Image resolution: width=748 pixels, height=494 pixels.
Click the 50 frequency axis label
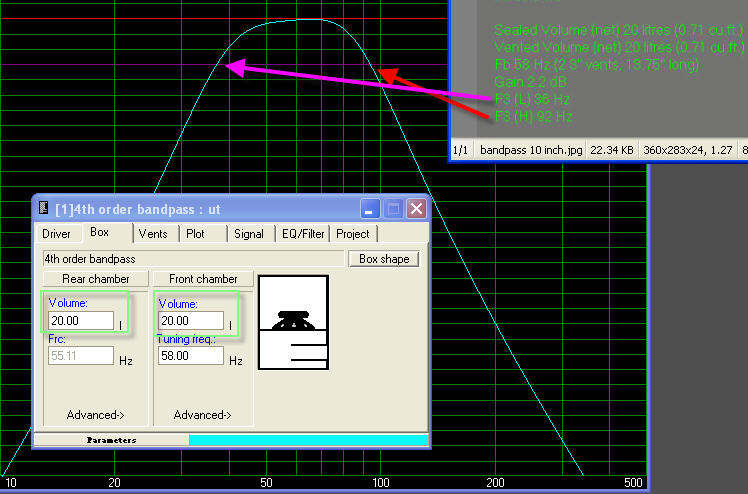pyautogui.click(x=266, y=483)
